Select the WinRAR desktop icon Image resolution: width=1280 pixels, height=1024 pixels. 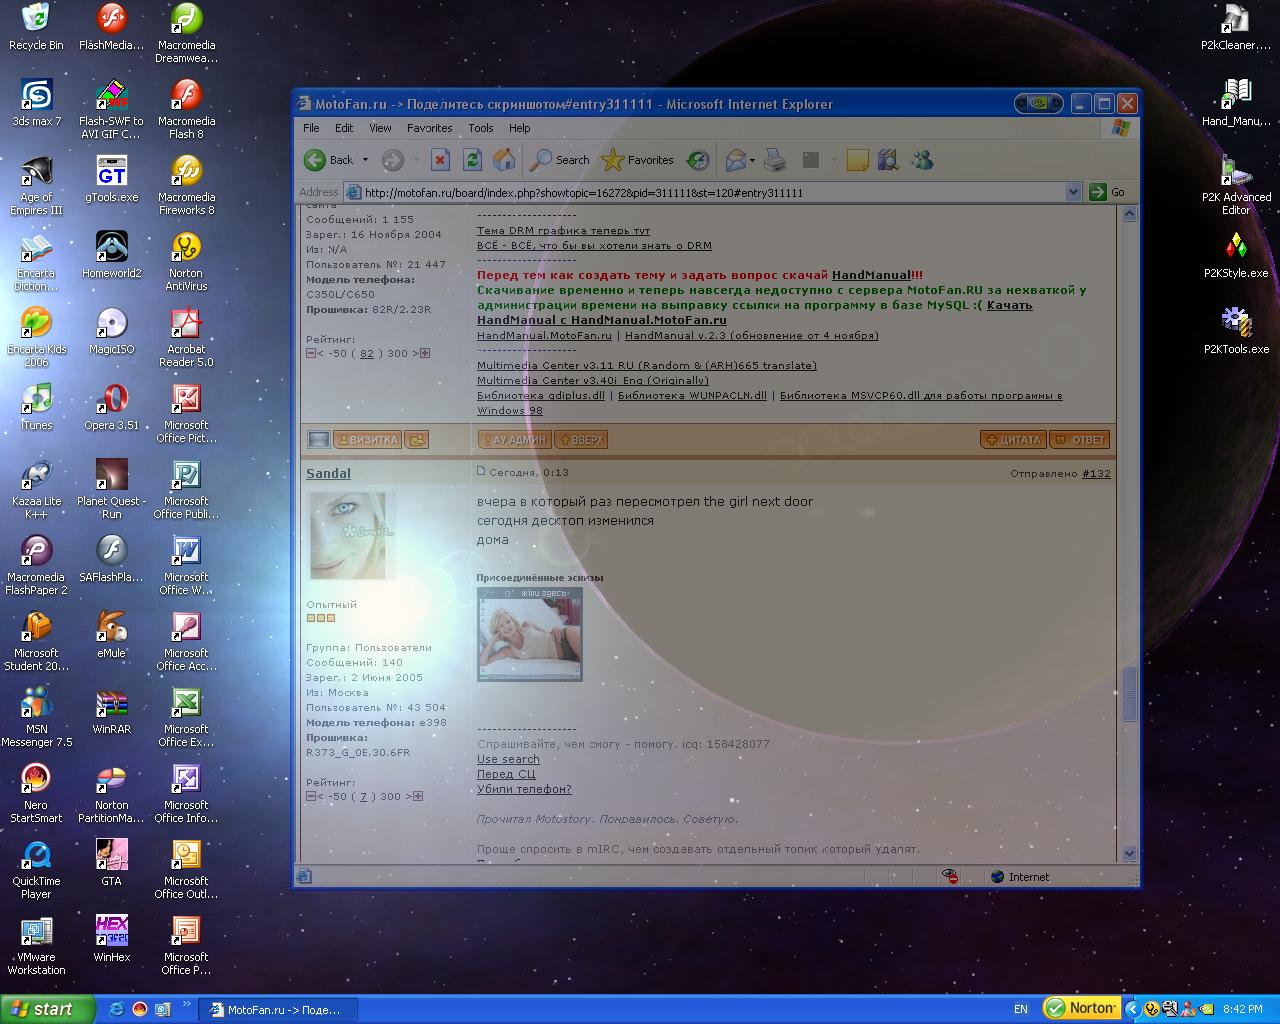tap(111, 711)
